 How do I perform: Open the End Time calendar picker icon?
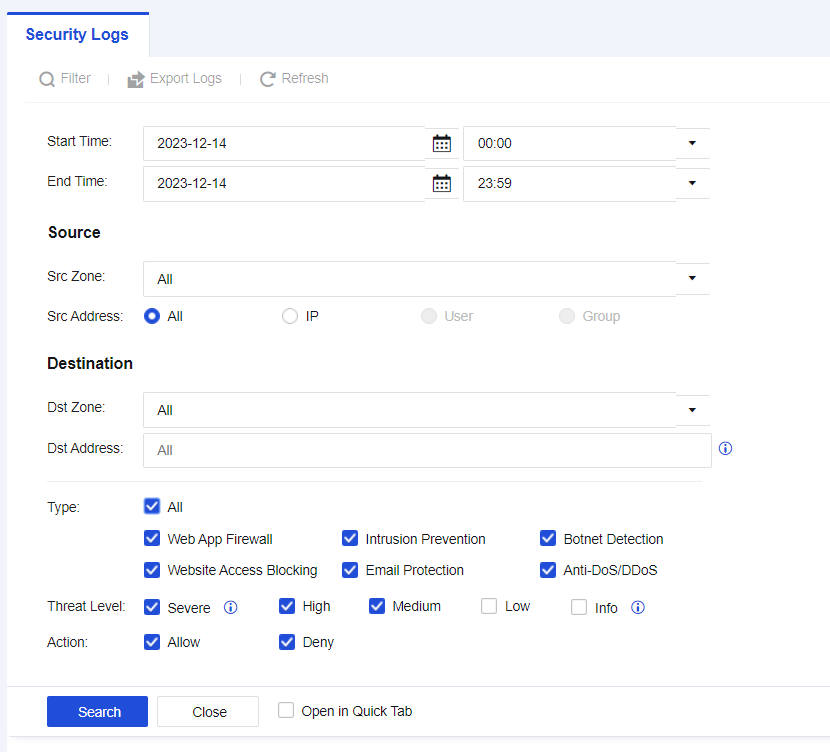pyautogui.click(x=441, y=183)
